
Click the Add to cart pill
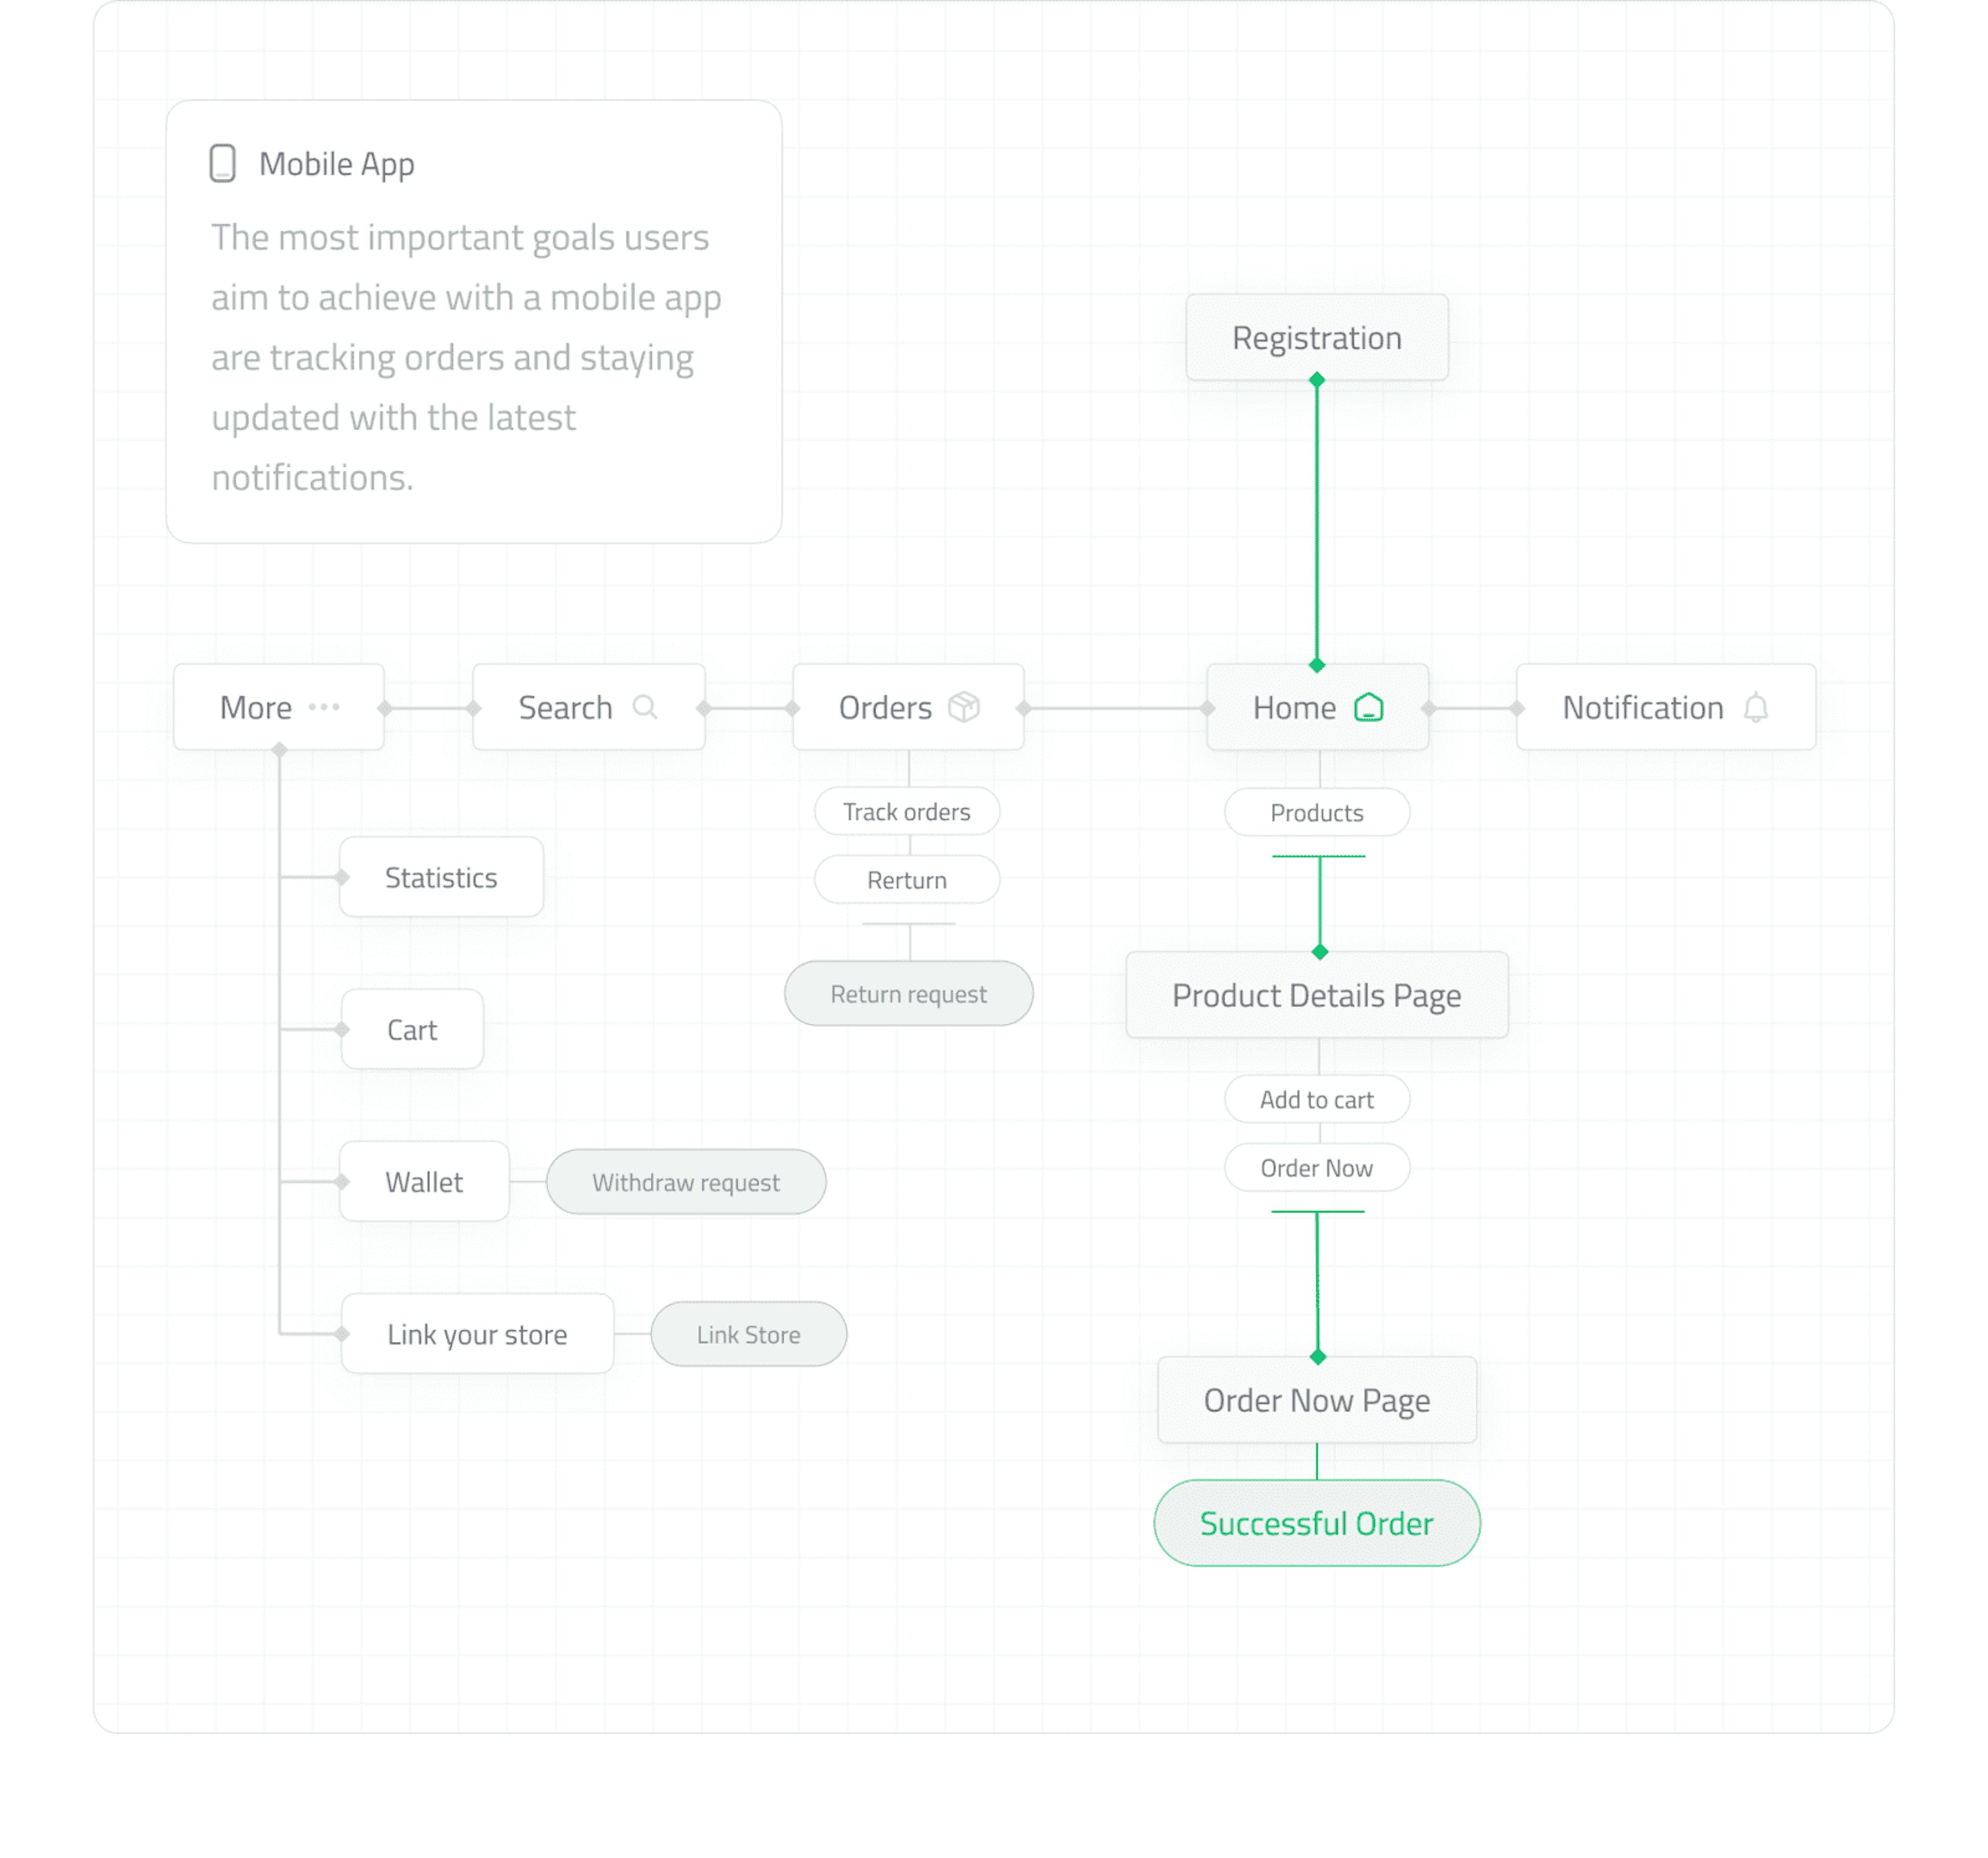[x=1316, y=1100]
